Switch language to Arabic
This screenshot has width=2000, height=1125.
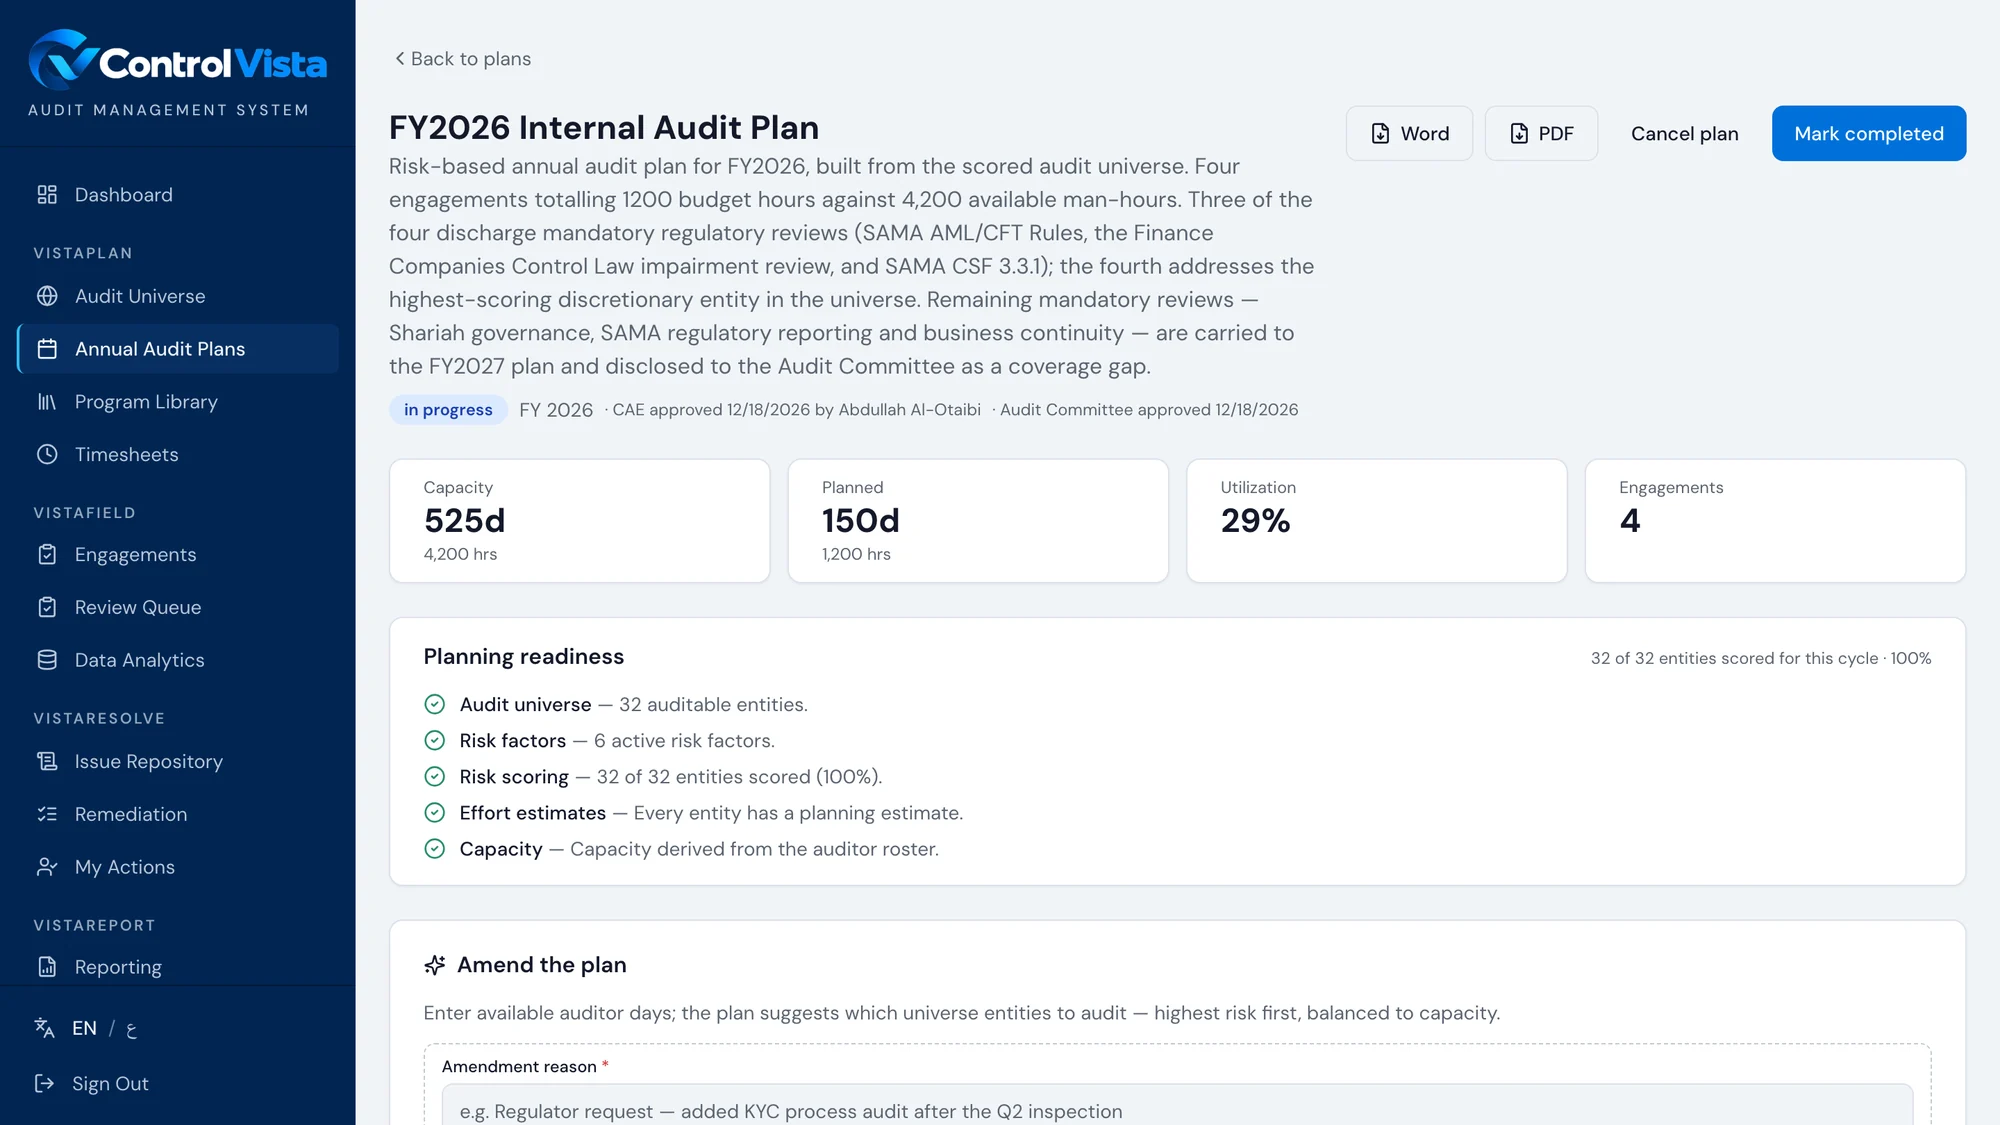point(131,1029)
